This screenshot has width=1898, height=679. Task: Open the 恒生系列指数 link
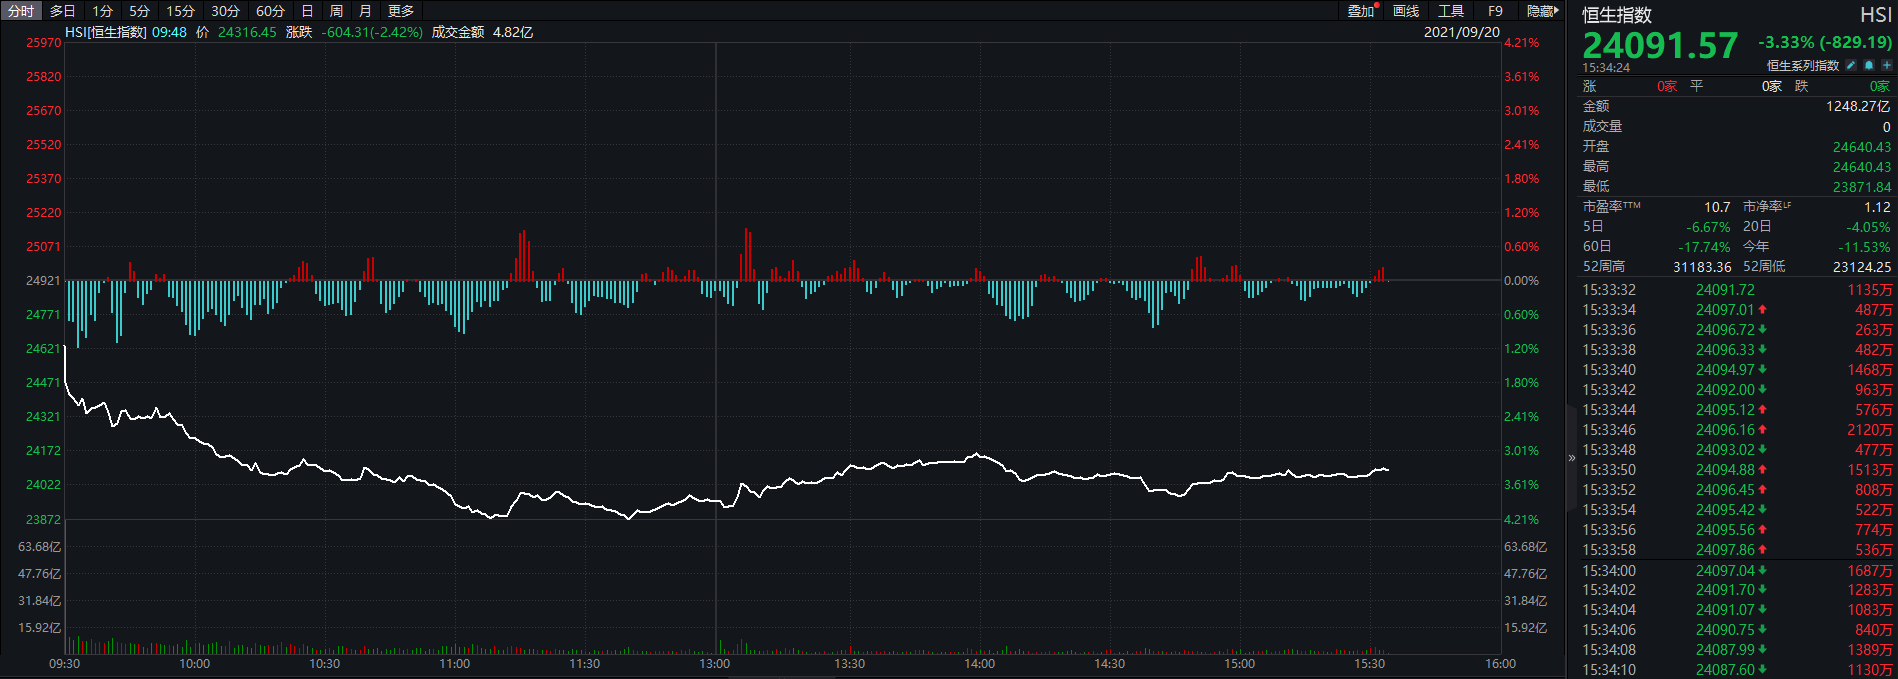1802,65
